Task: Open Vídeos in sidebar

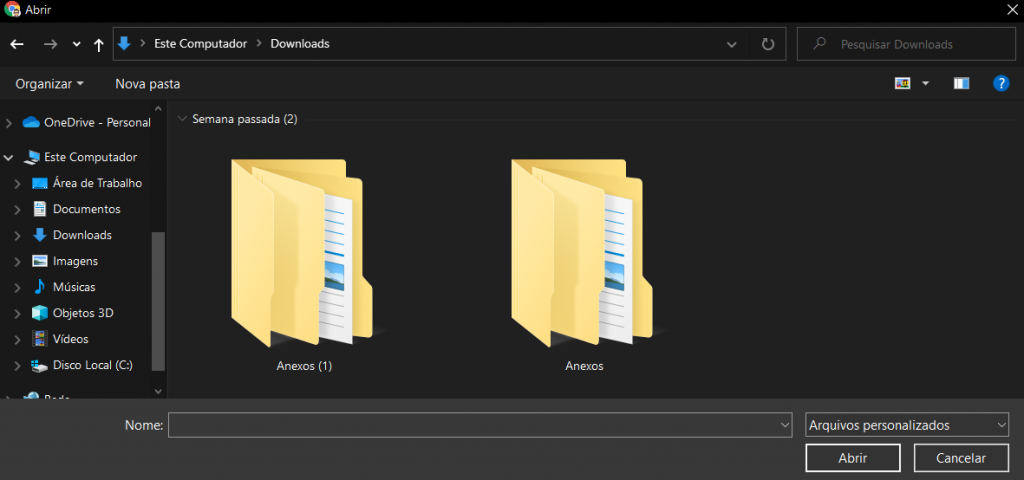Action: coord(59,340)
